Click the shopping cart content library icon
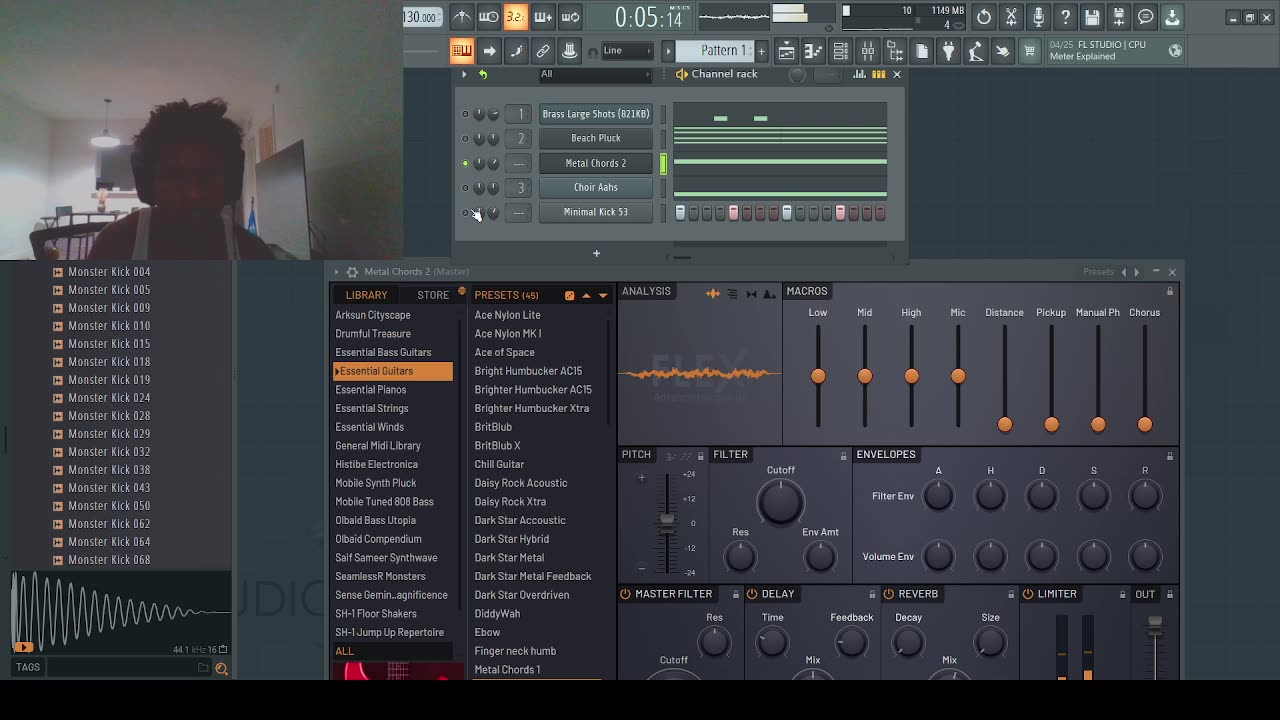Screen dimensions: 1280x720 (x=1029, y=51)
